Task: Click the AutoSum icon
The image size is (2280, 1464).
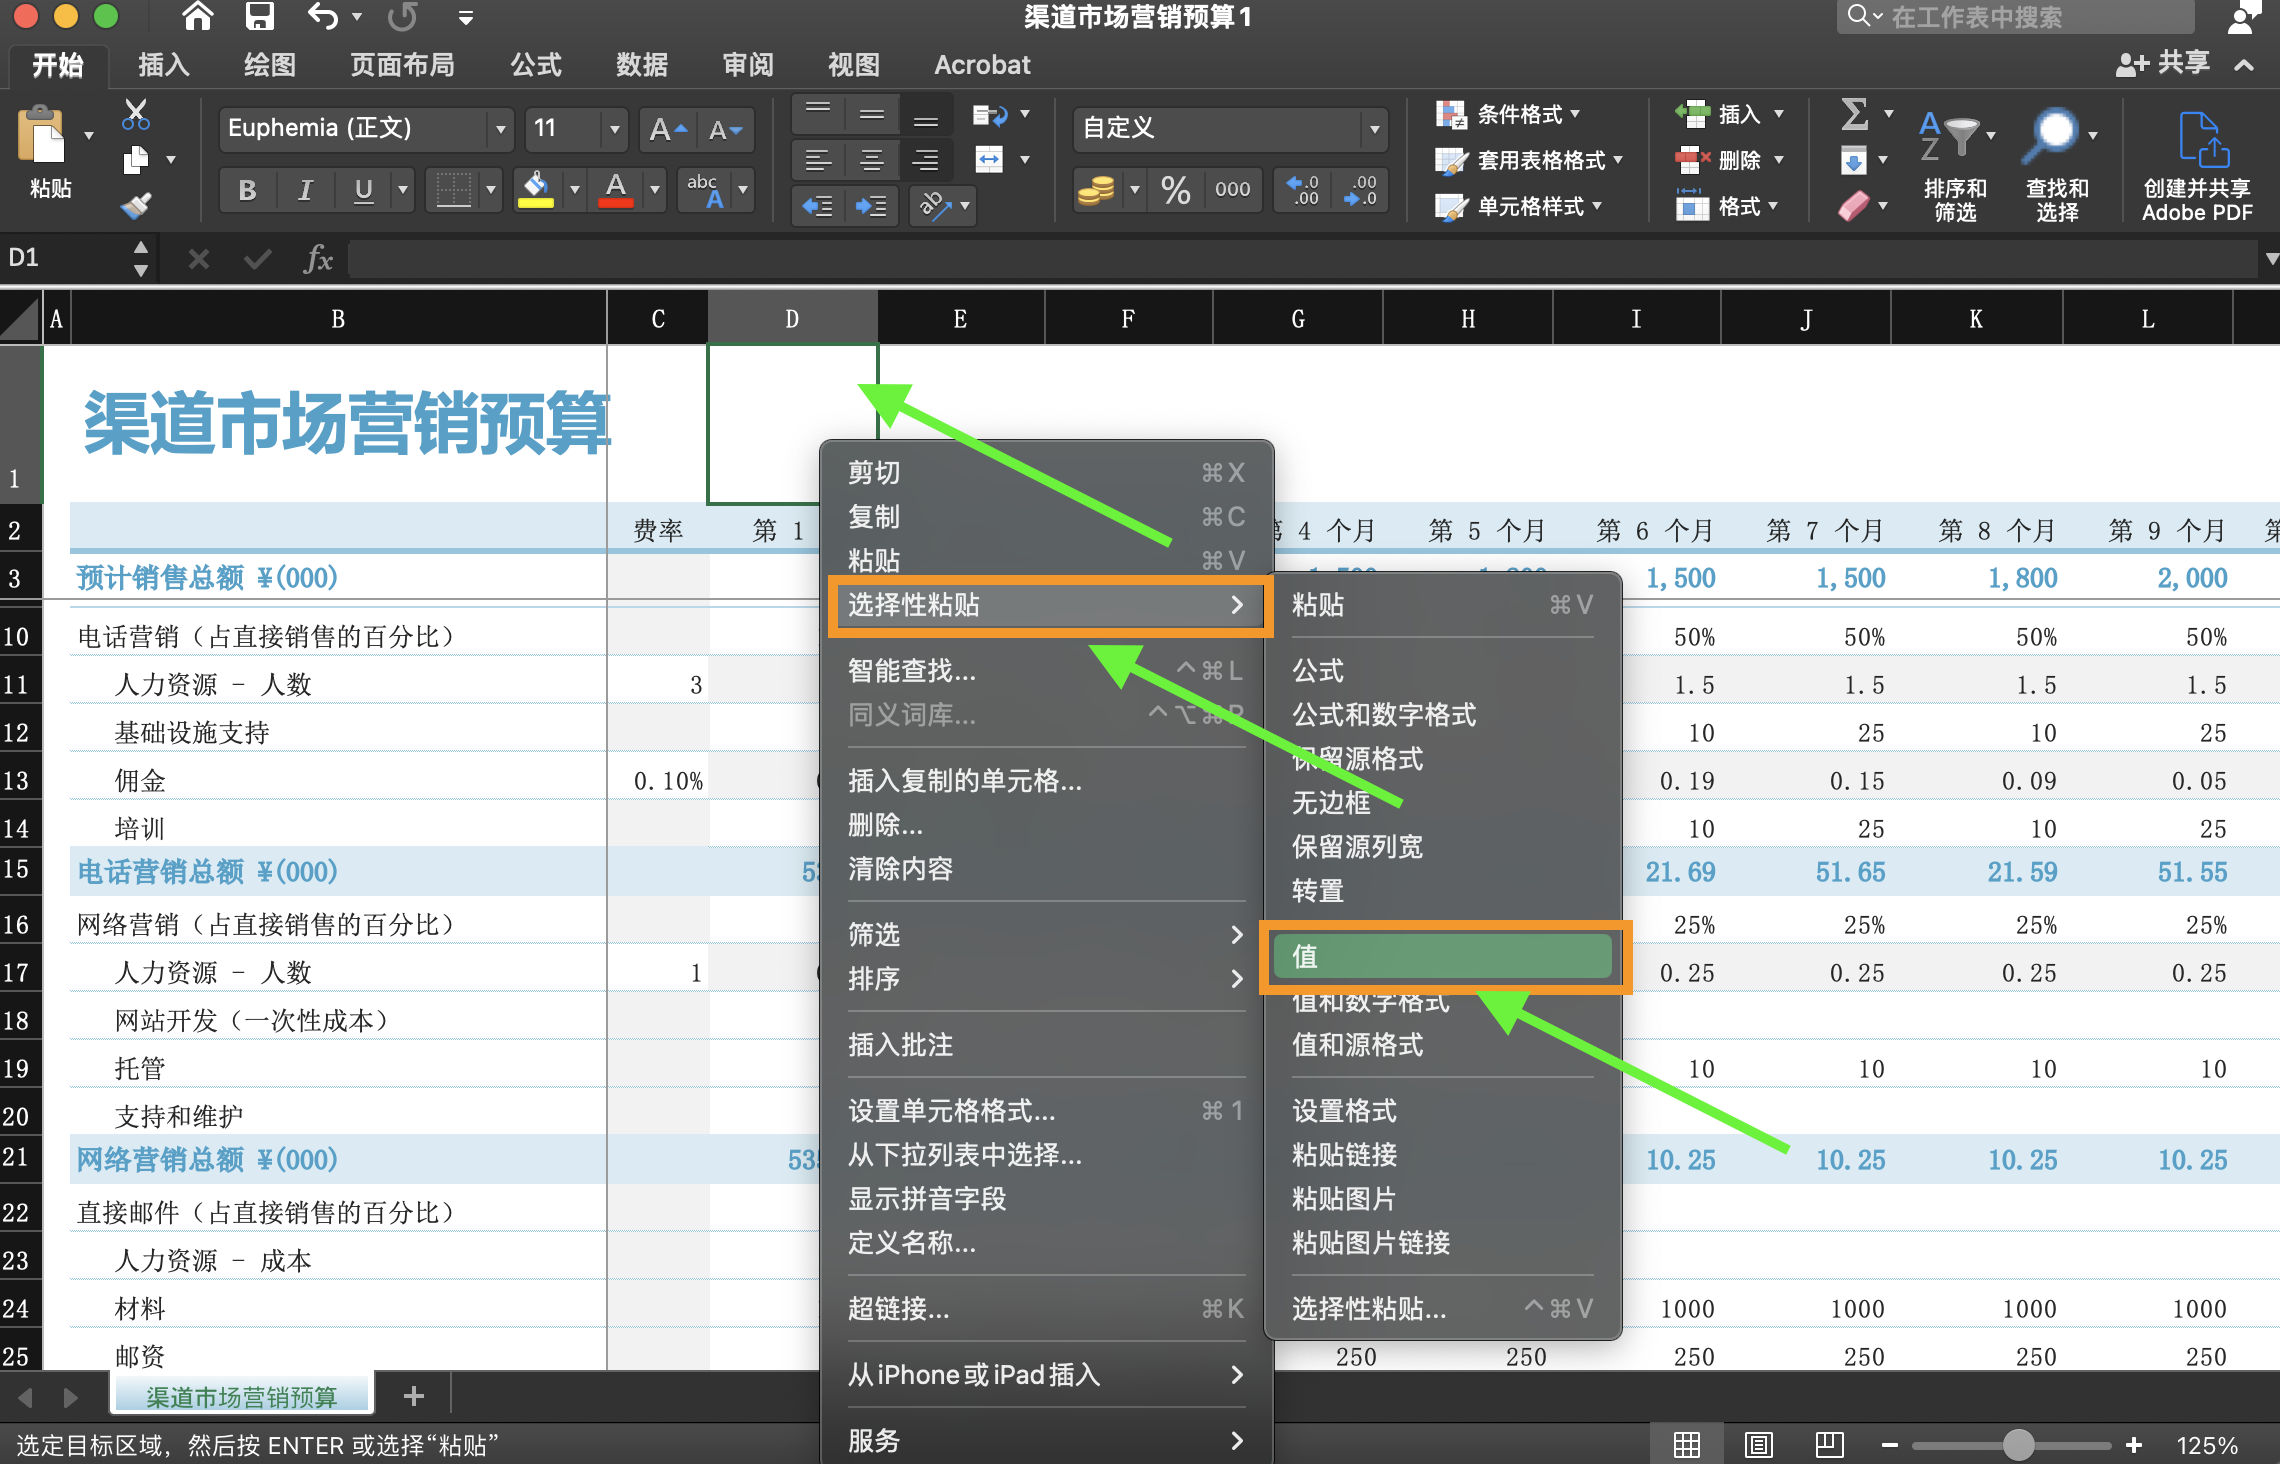Action: pyautogui.click(x=1855, y=114)
